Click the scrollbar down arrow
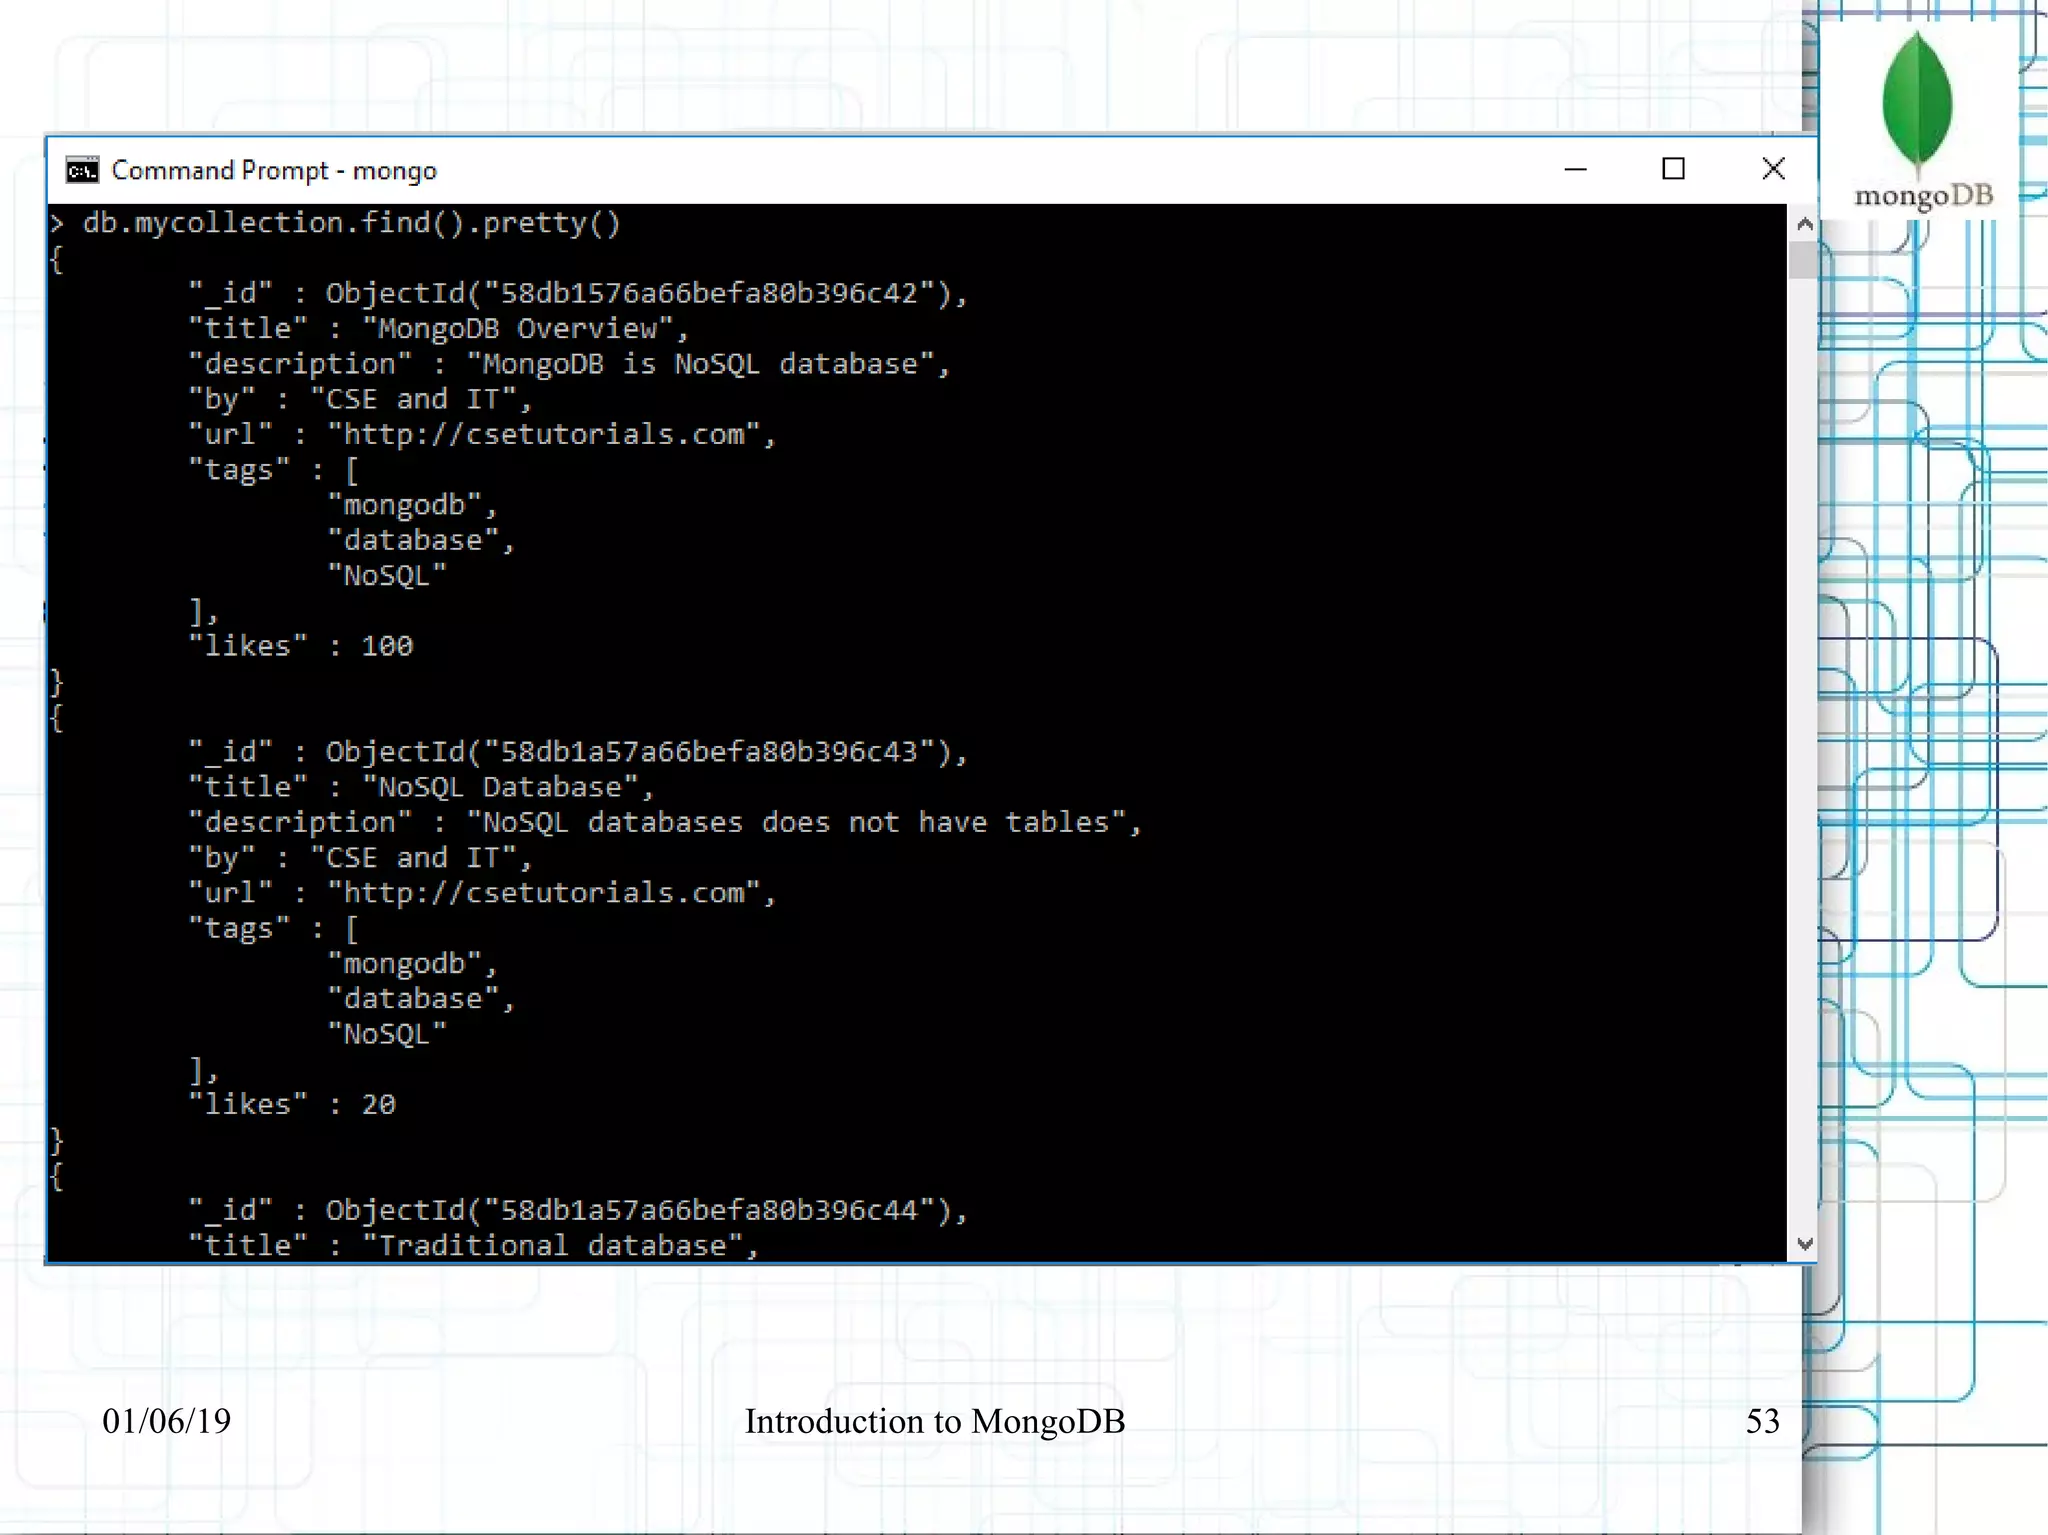 [x=1804, y=1244]
